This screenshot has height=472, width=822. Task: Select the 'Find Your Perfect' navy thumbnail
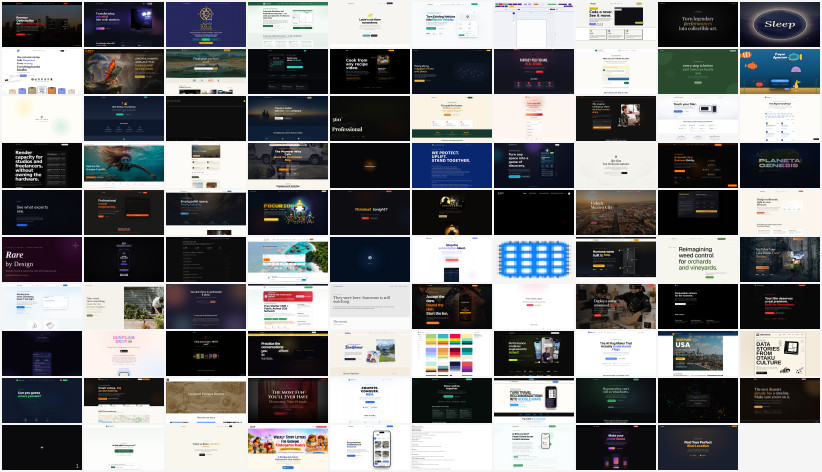click(698, 447)
